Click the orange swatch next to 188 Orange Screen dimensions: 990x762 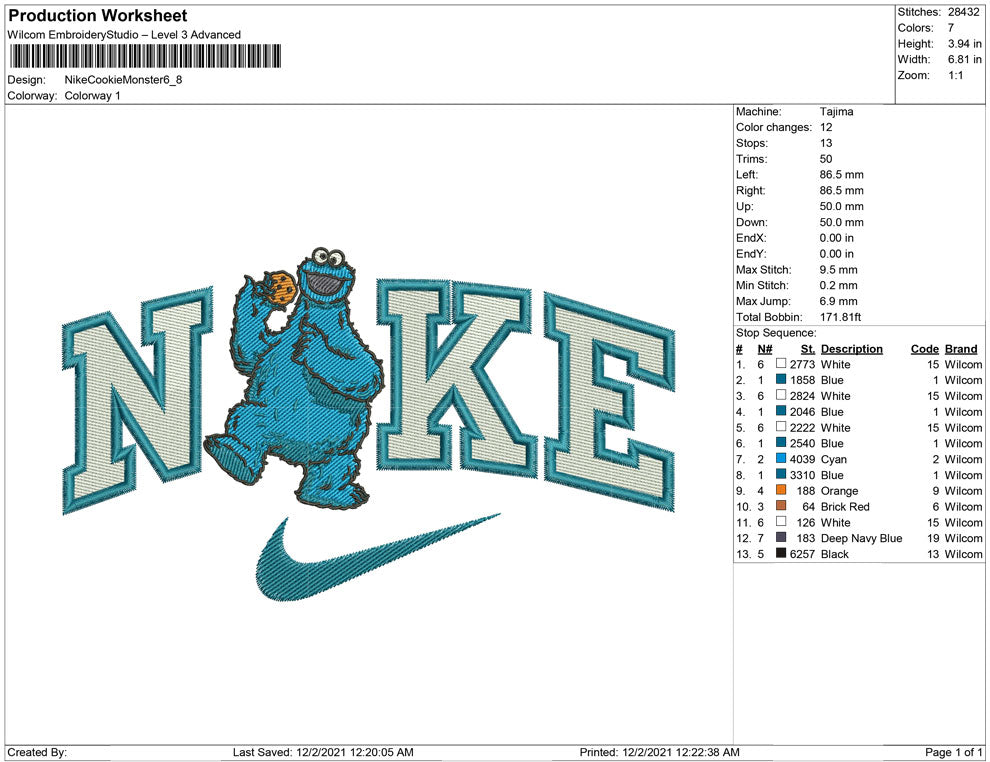781,490
